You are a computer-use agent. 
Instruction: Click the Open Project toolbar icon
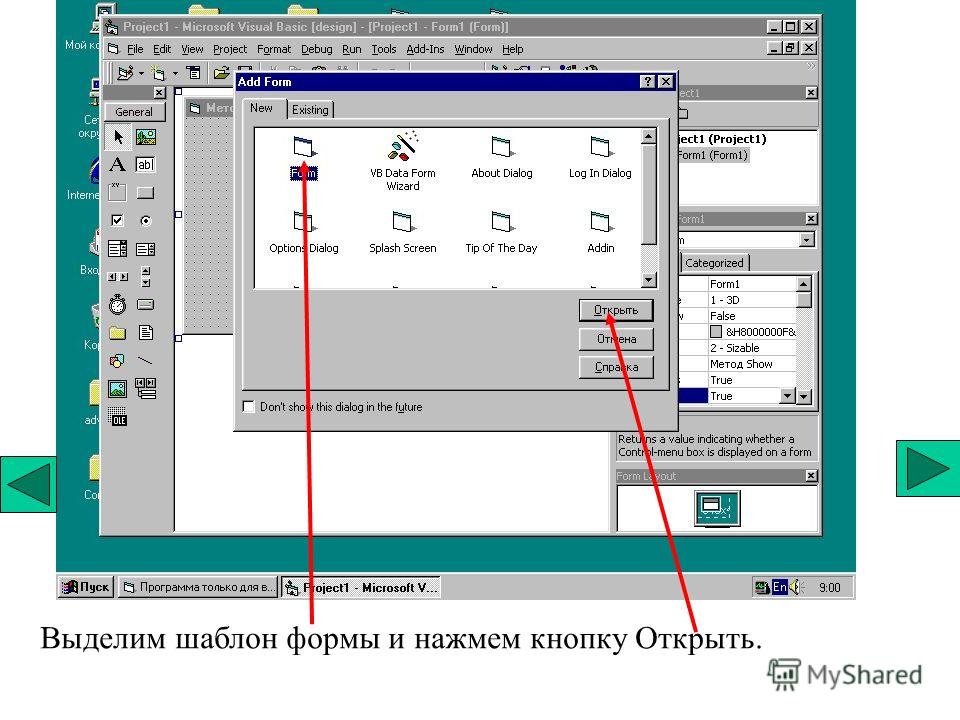(x=221, y=73)
